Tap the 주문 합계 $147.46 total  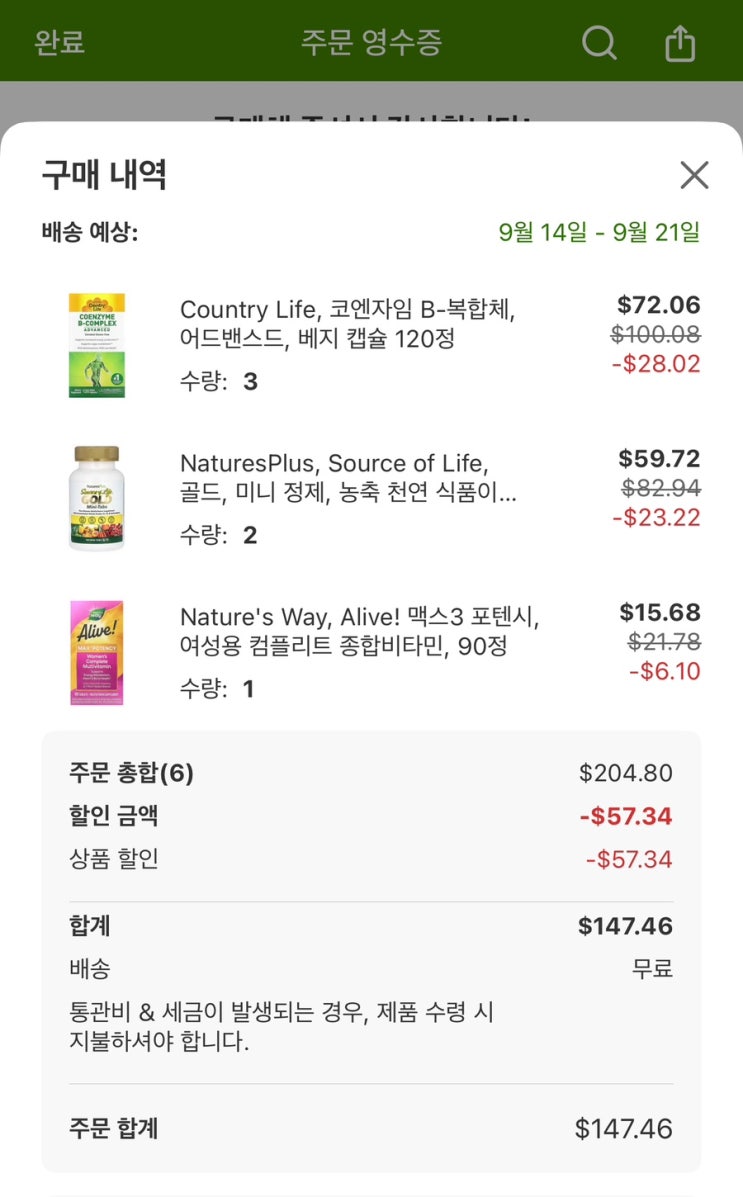coord(623,1129)
